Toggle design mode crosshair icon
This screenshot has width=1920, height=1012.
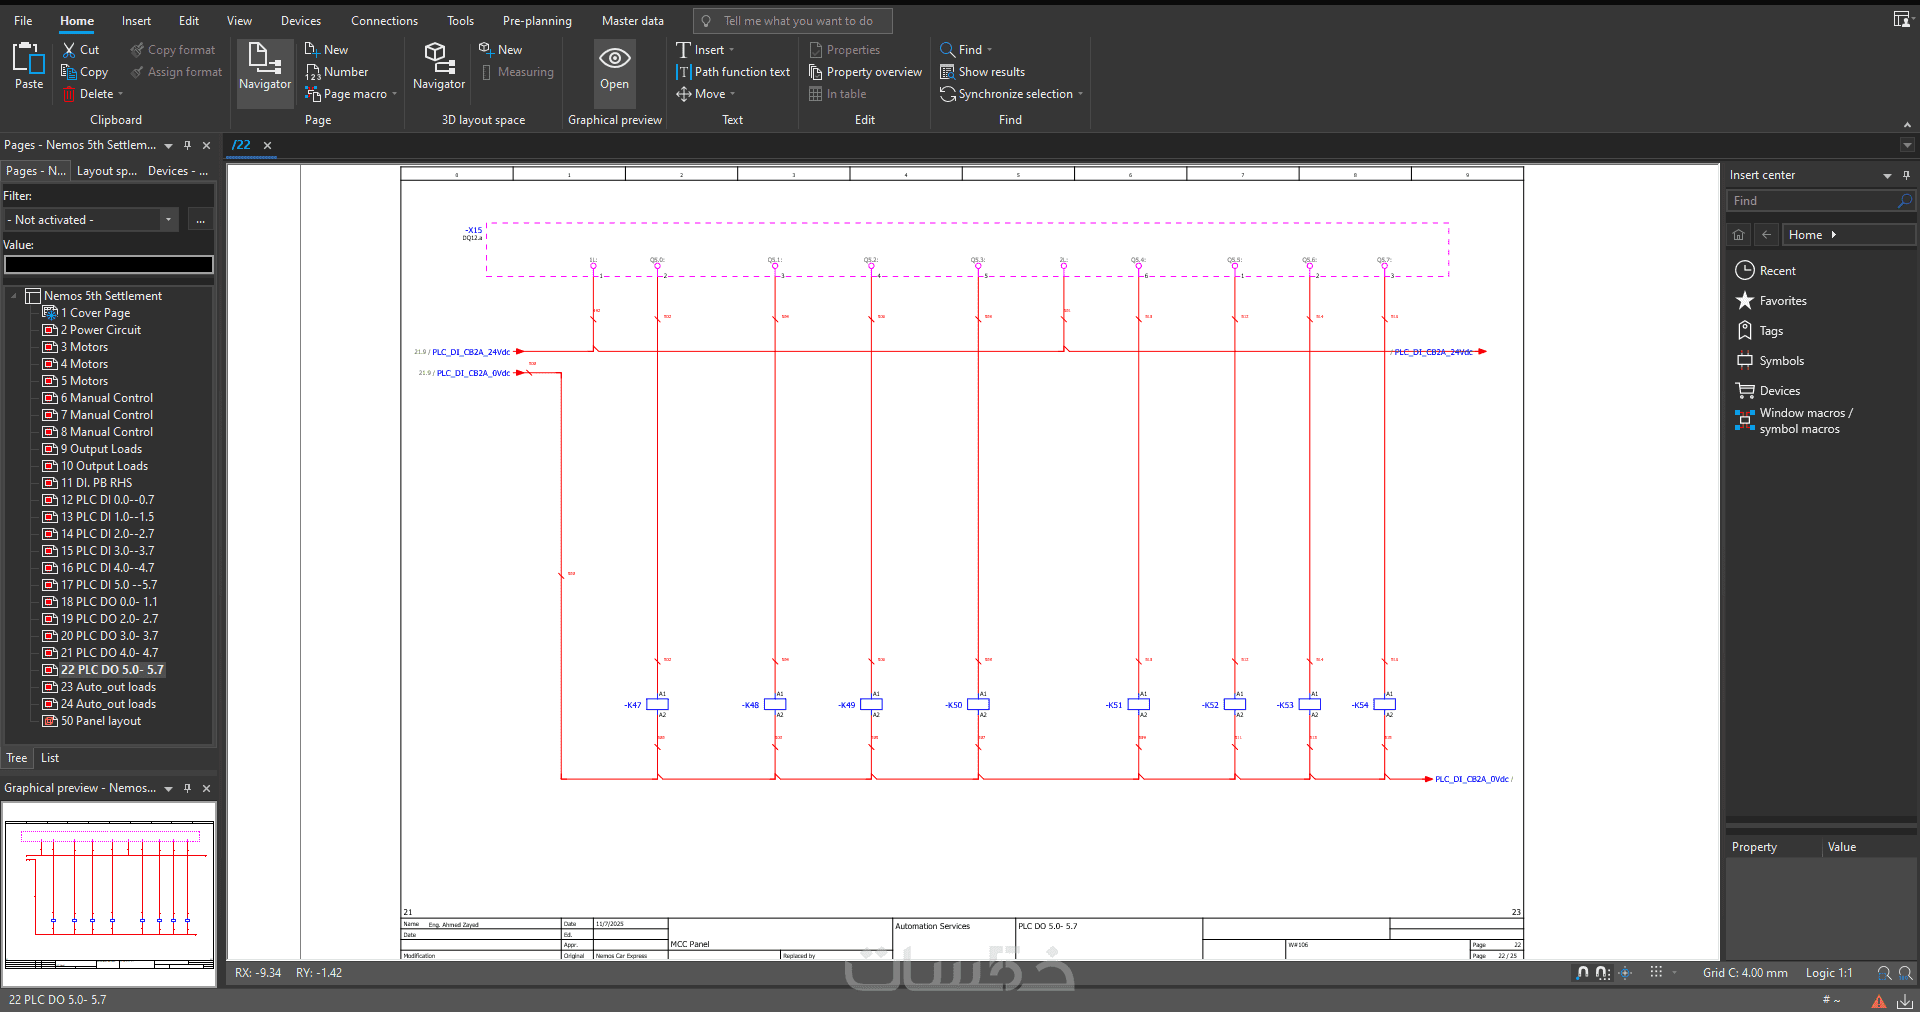(x=1625, y=973)
